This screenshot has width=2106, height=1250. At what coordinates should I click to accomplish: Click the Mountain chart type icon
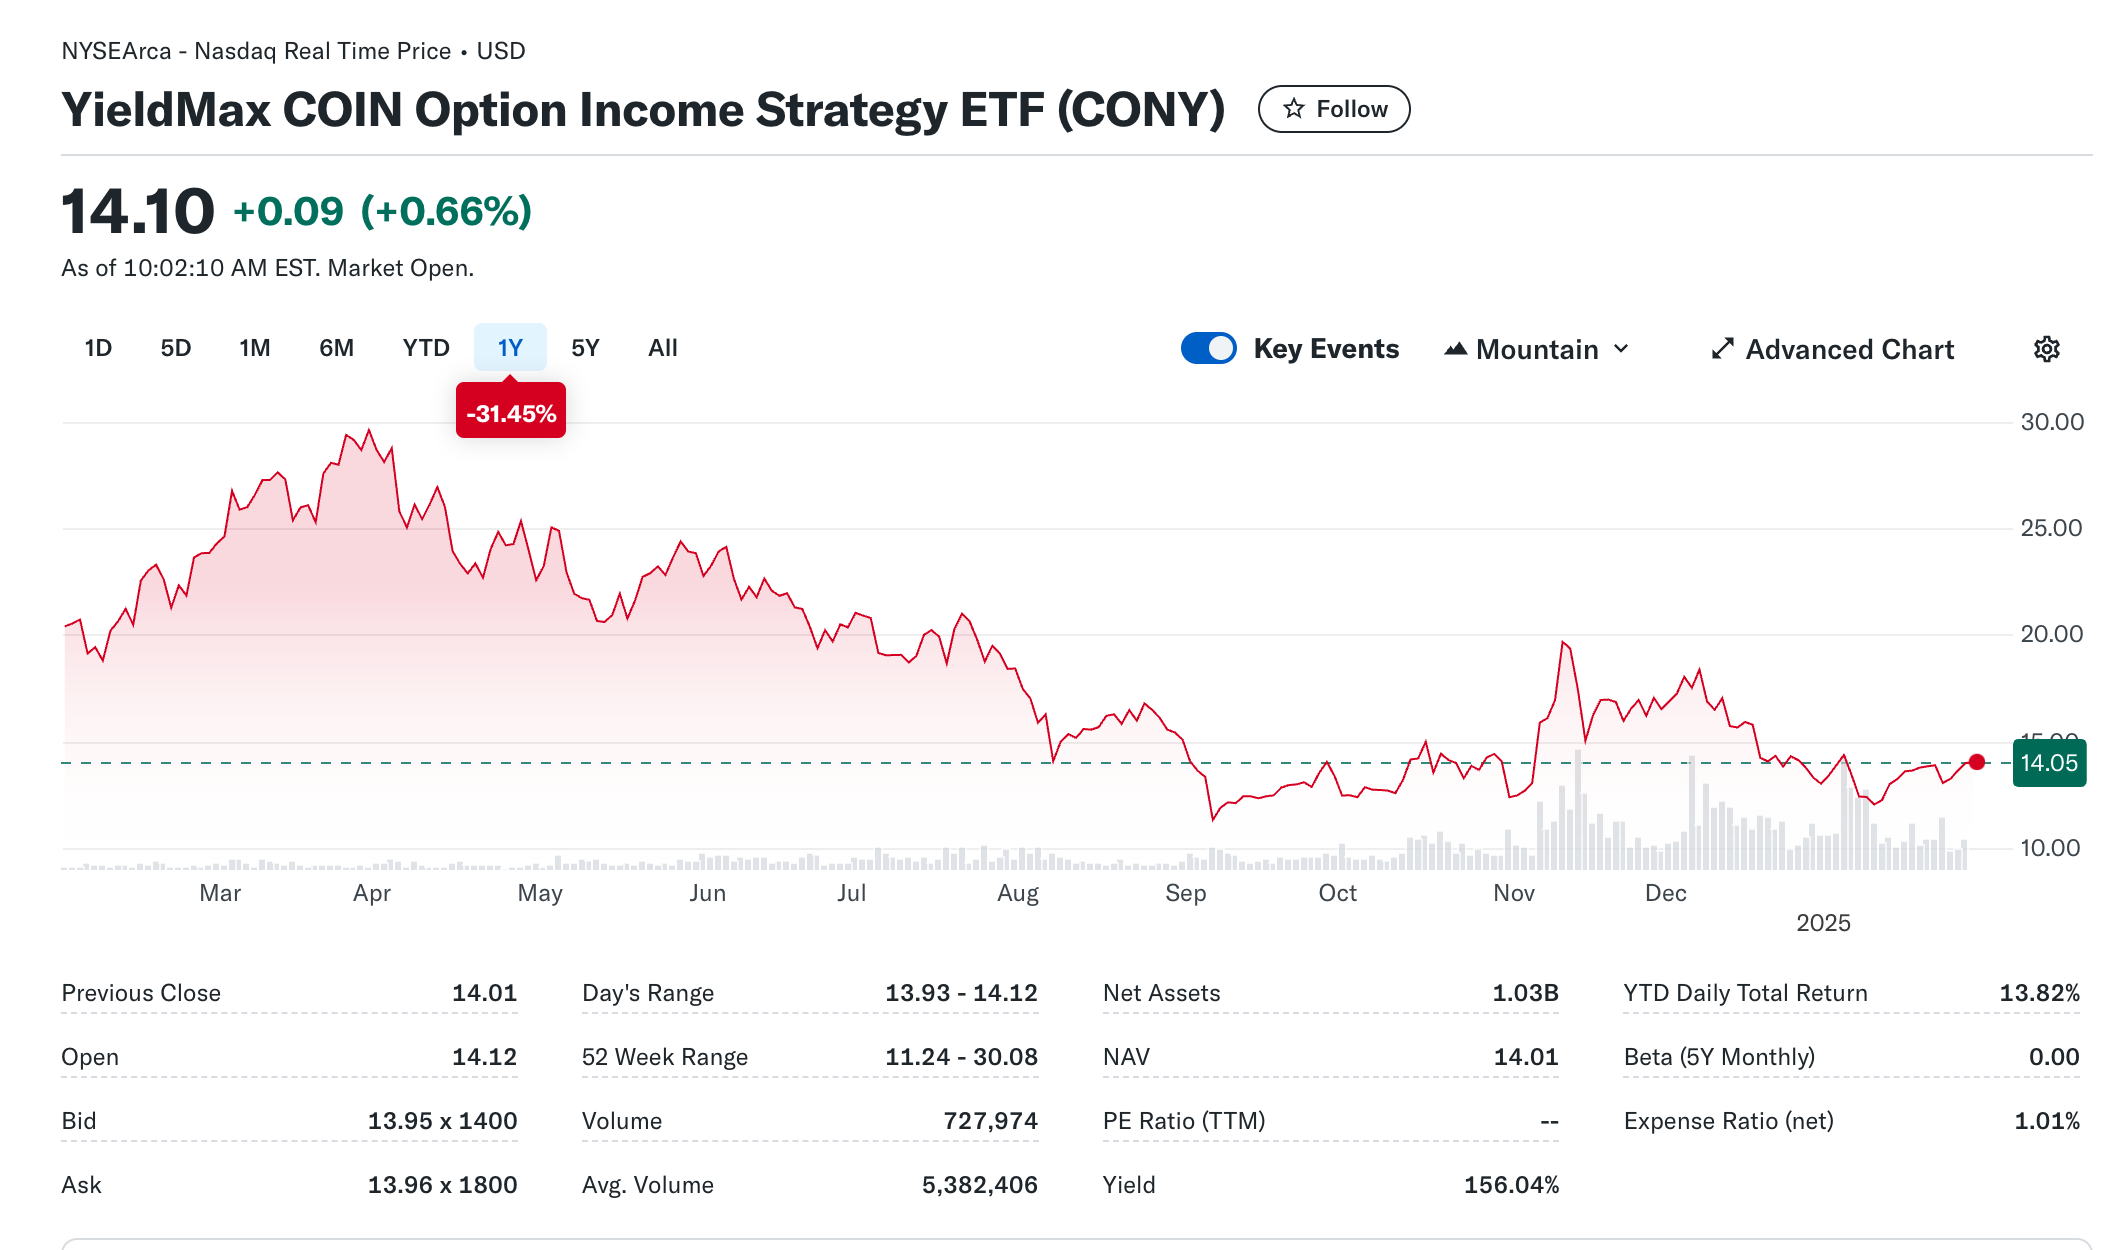(1456, 349)
